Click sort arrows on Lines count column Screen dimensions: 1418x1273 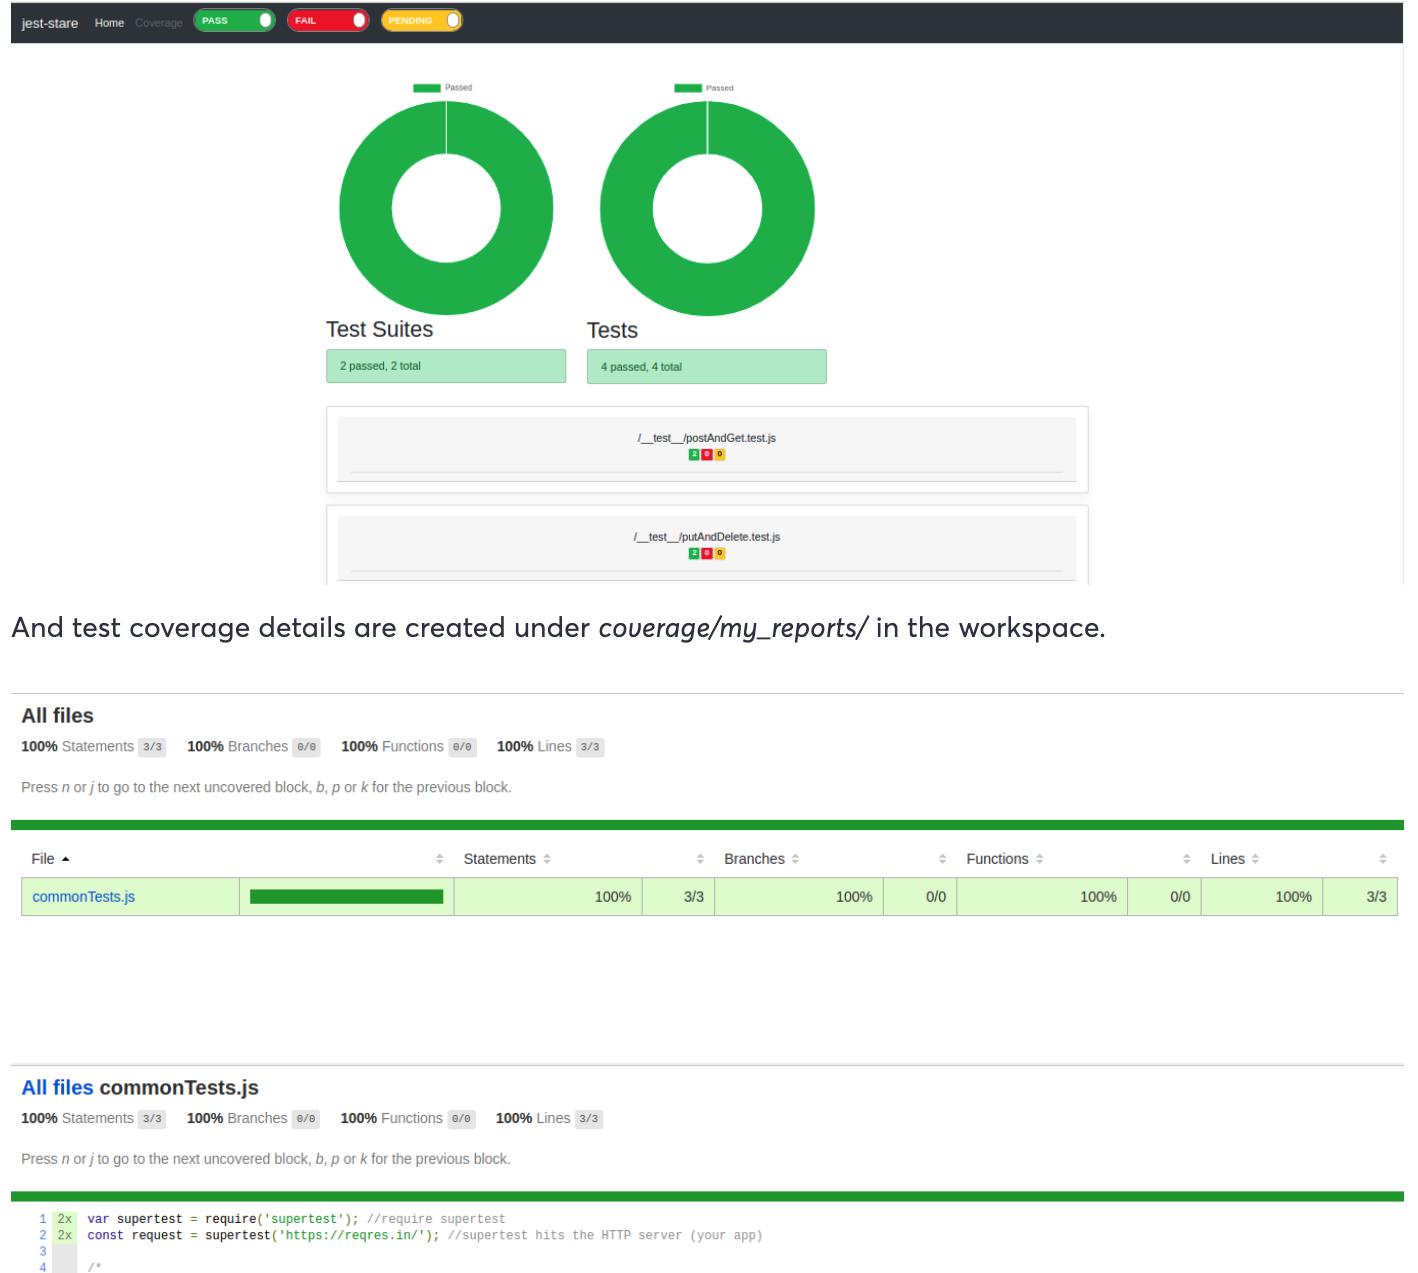coord(1383,859)
